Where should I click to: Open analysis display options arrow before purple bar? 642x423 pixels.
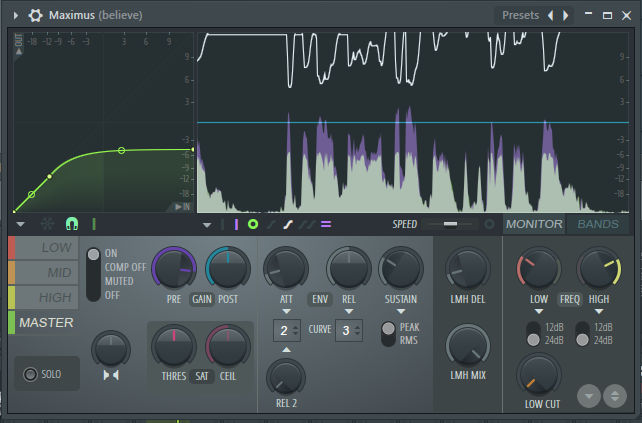[207, 225]
